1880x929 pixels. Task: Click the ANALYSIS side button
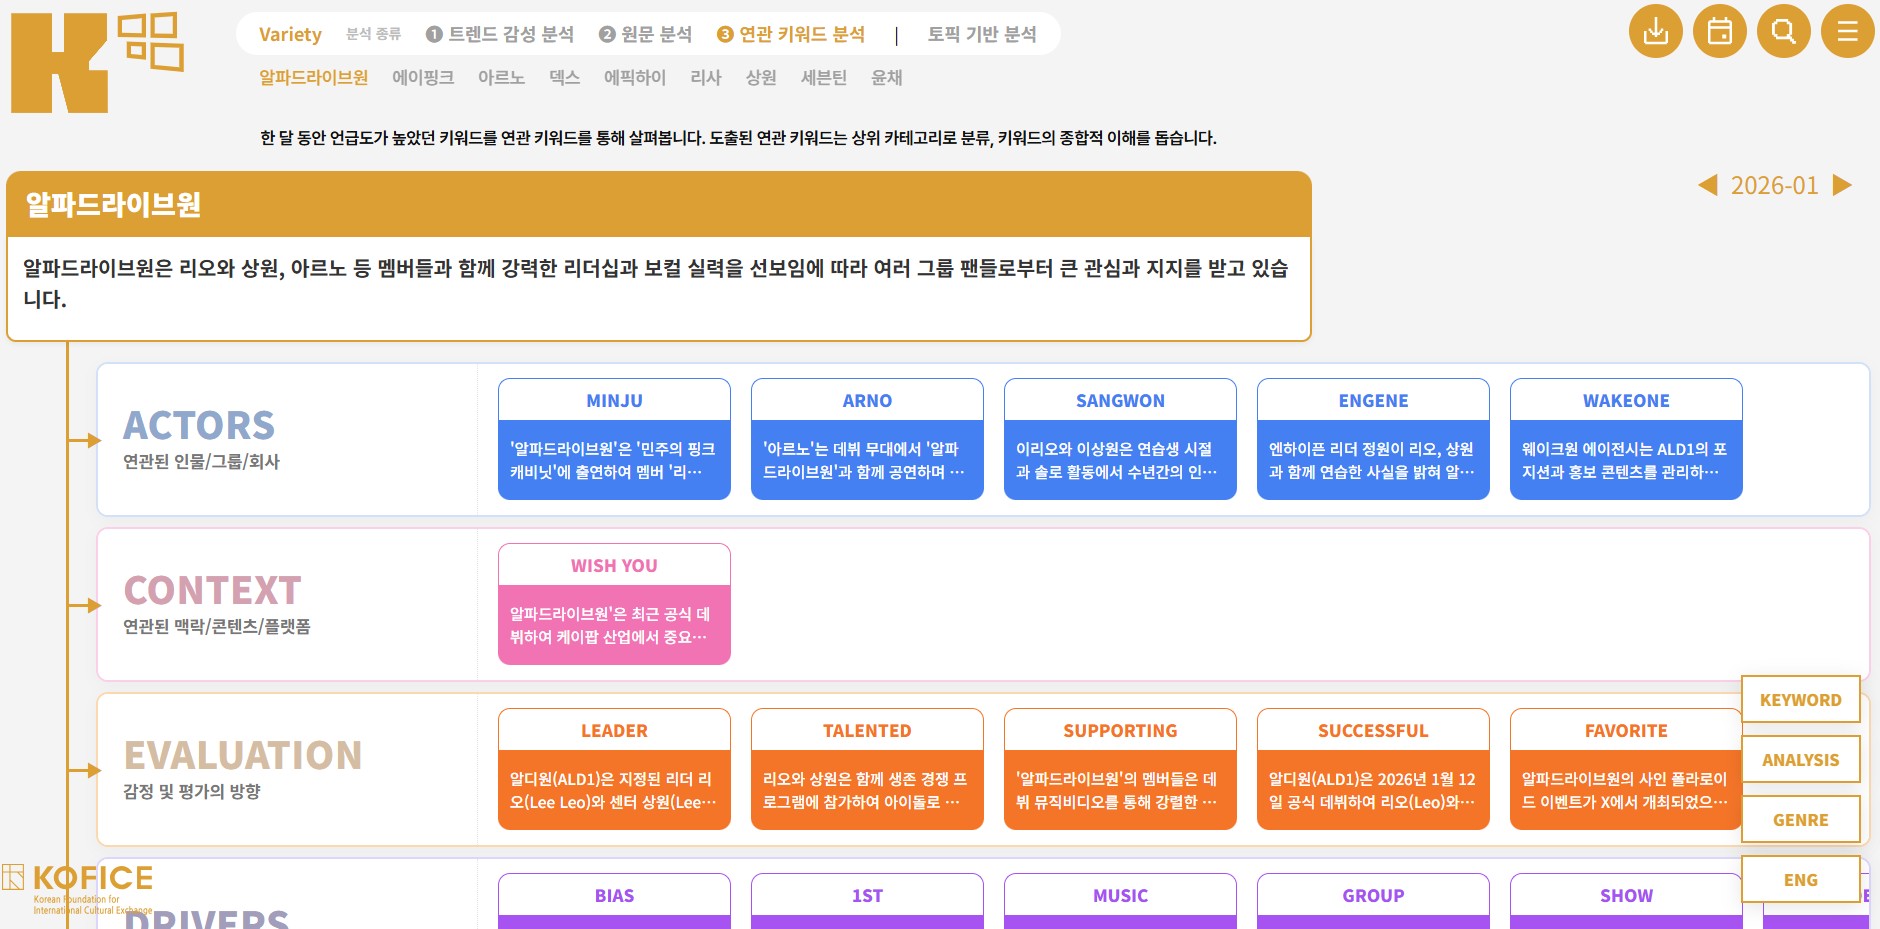[1800, 760]
